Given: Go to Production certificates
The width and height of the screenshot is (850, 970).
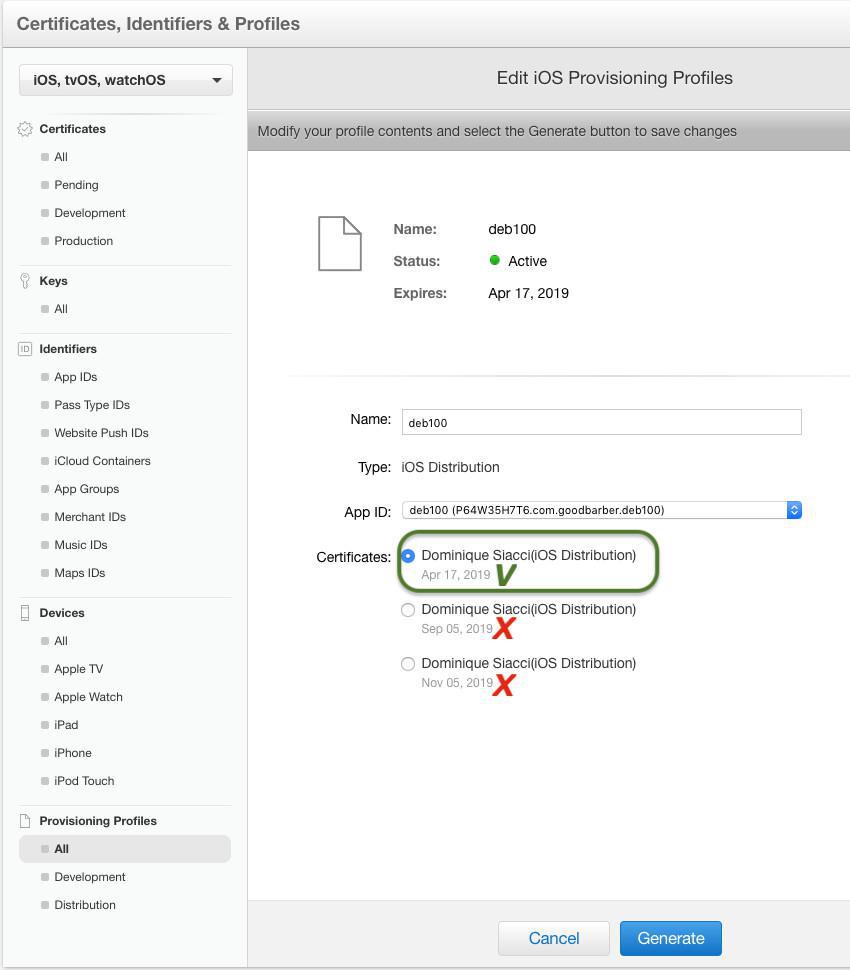Looking at the screenshot, I should [83, 241].
